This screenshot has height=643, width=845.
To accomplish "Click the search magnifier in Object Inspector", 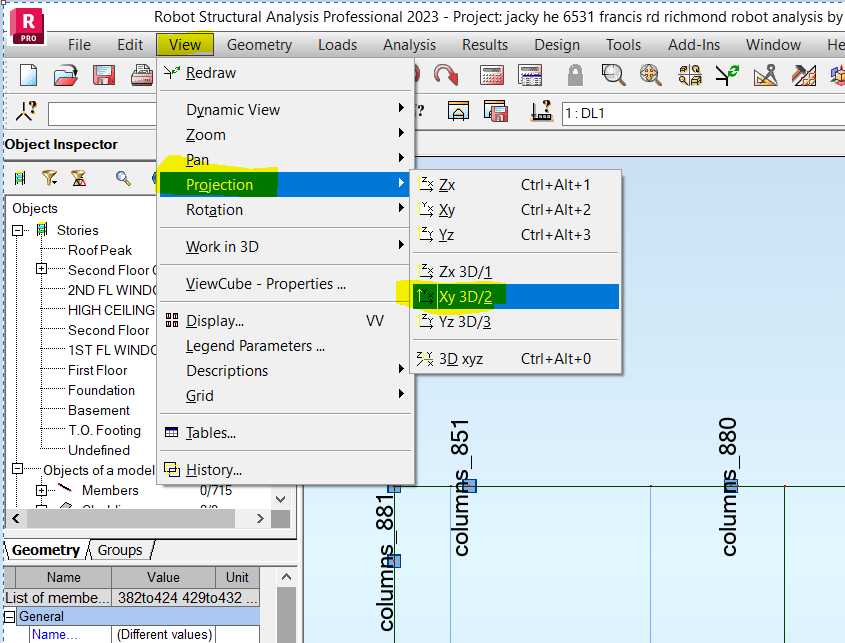I will coord(123,177).
